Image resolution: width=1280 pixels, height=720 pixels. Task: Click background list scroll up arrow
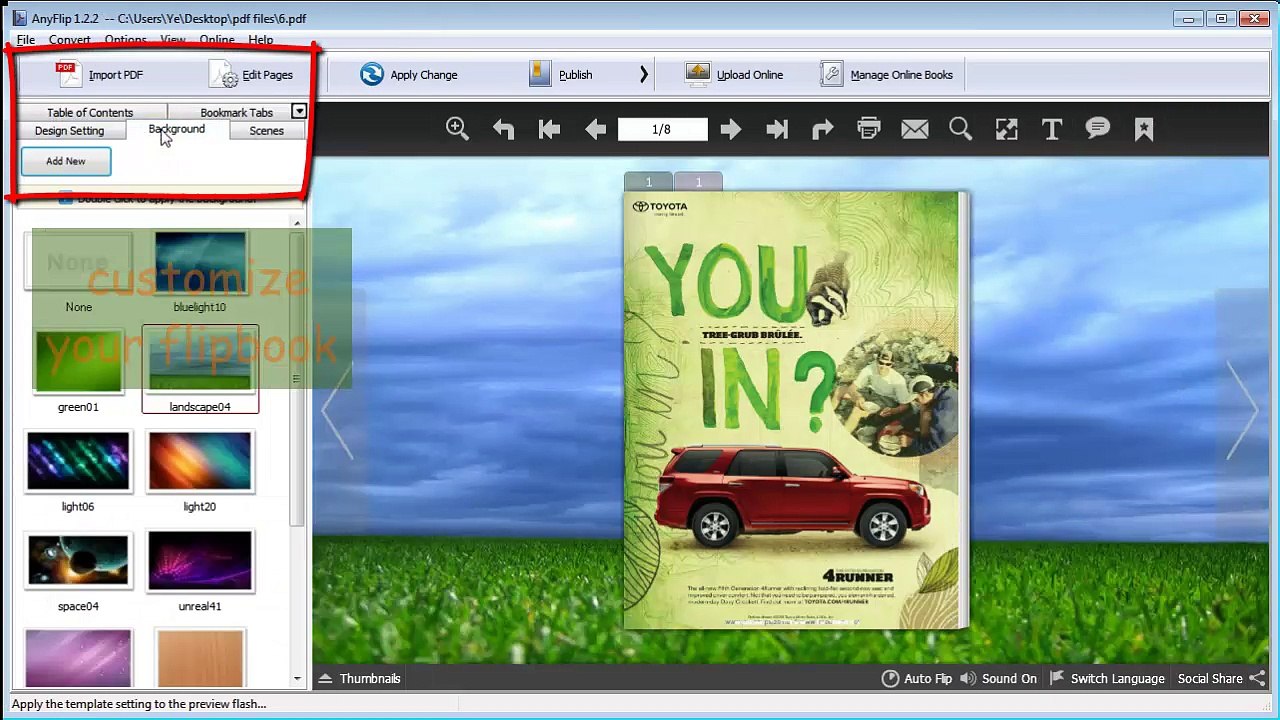[x=297, y=223]
